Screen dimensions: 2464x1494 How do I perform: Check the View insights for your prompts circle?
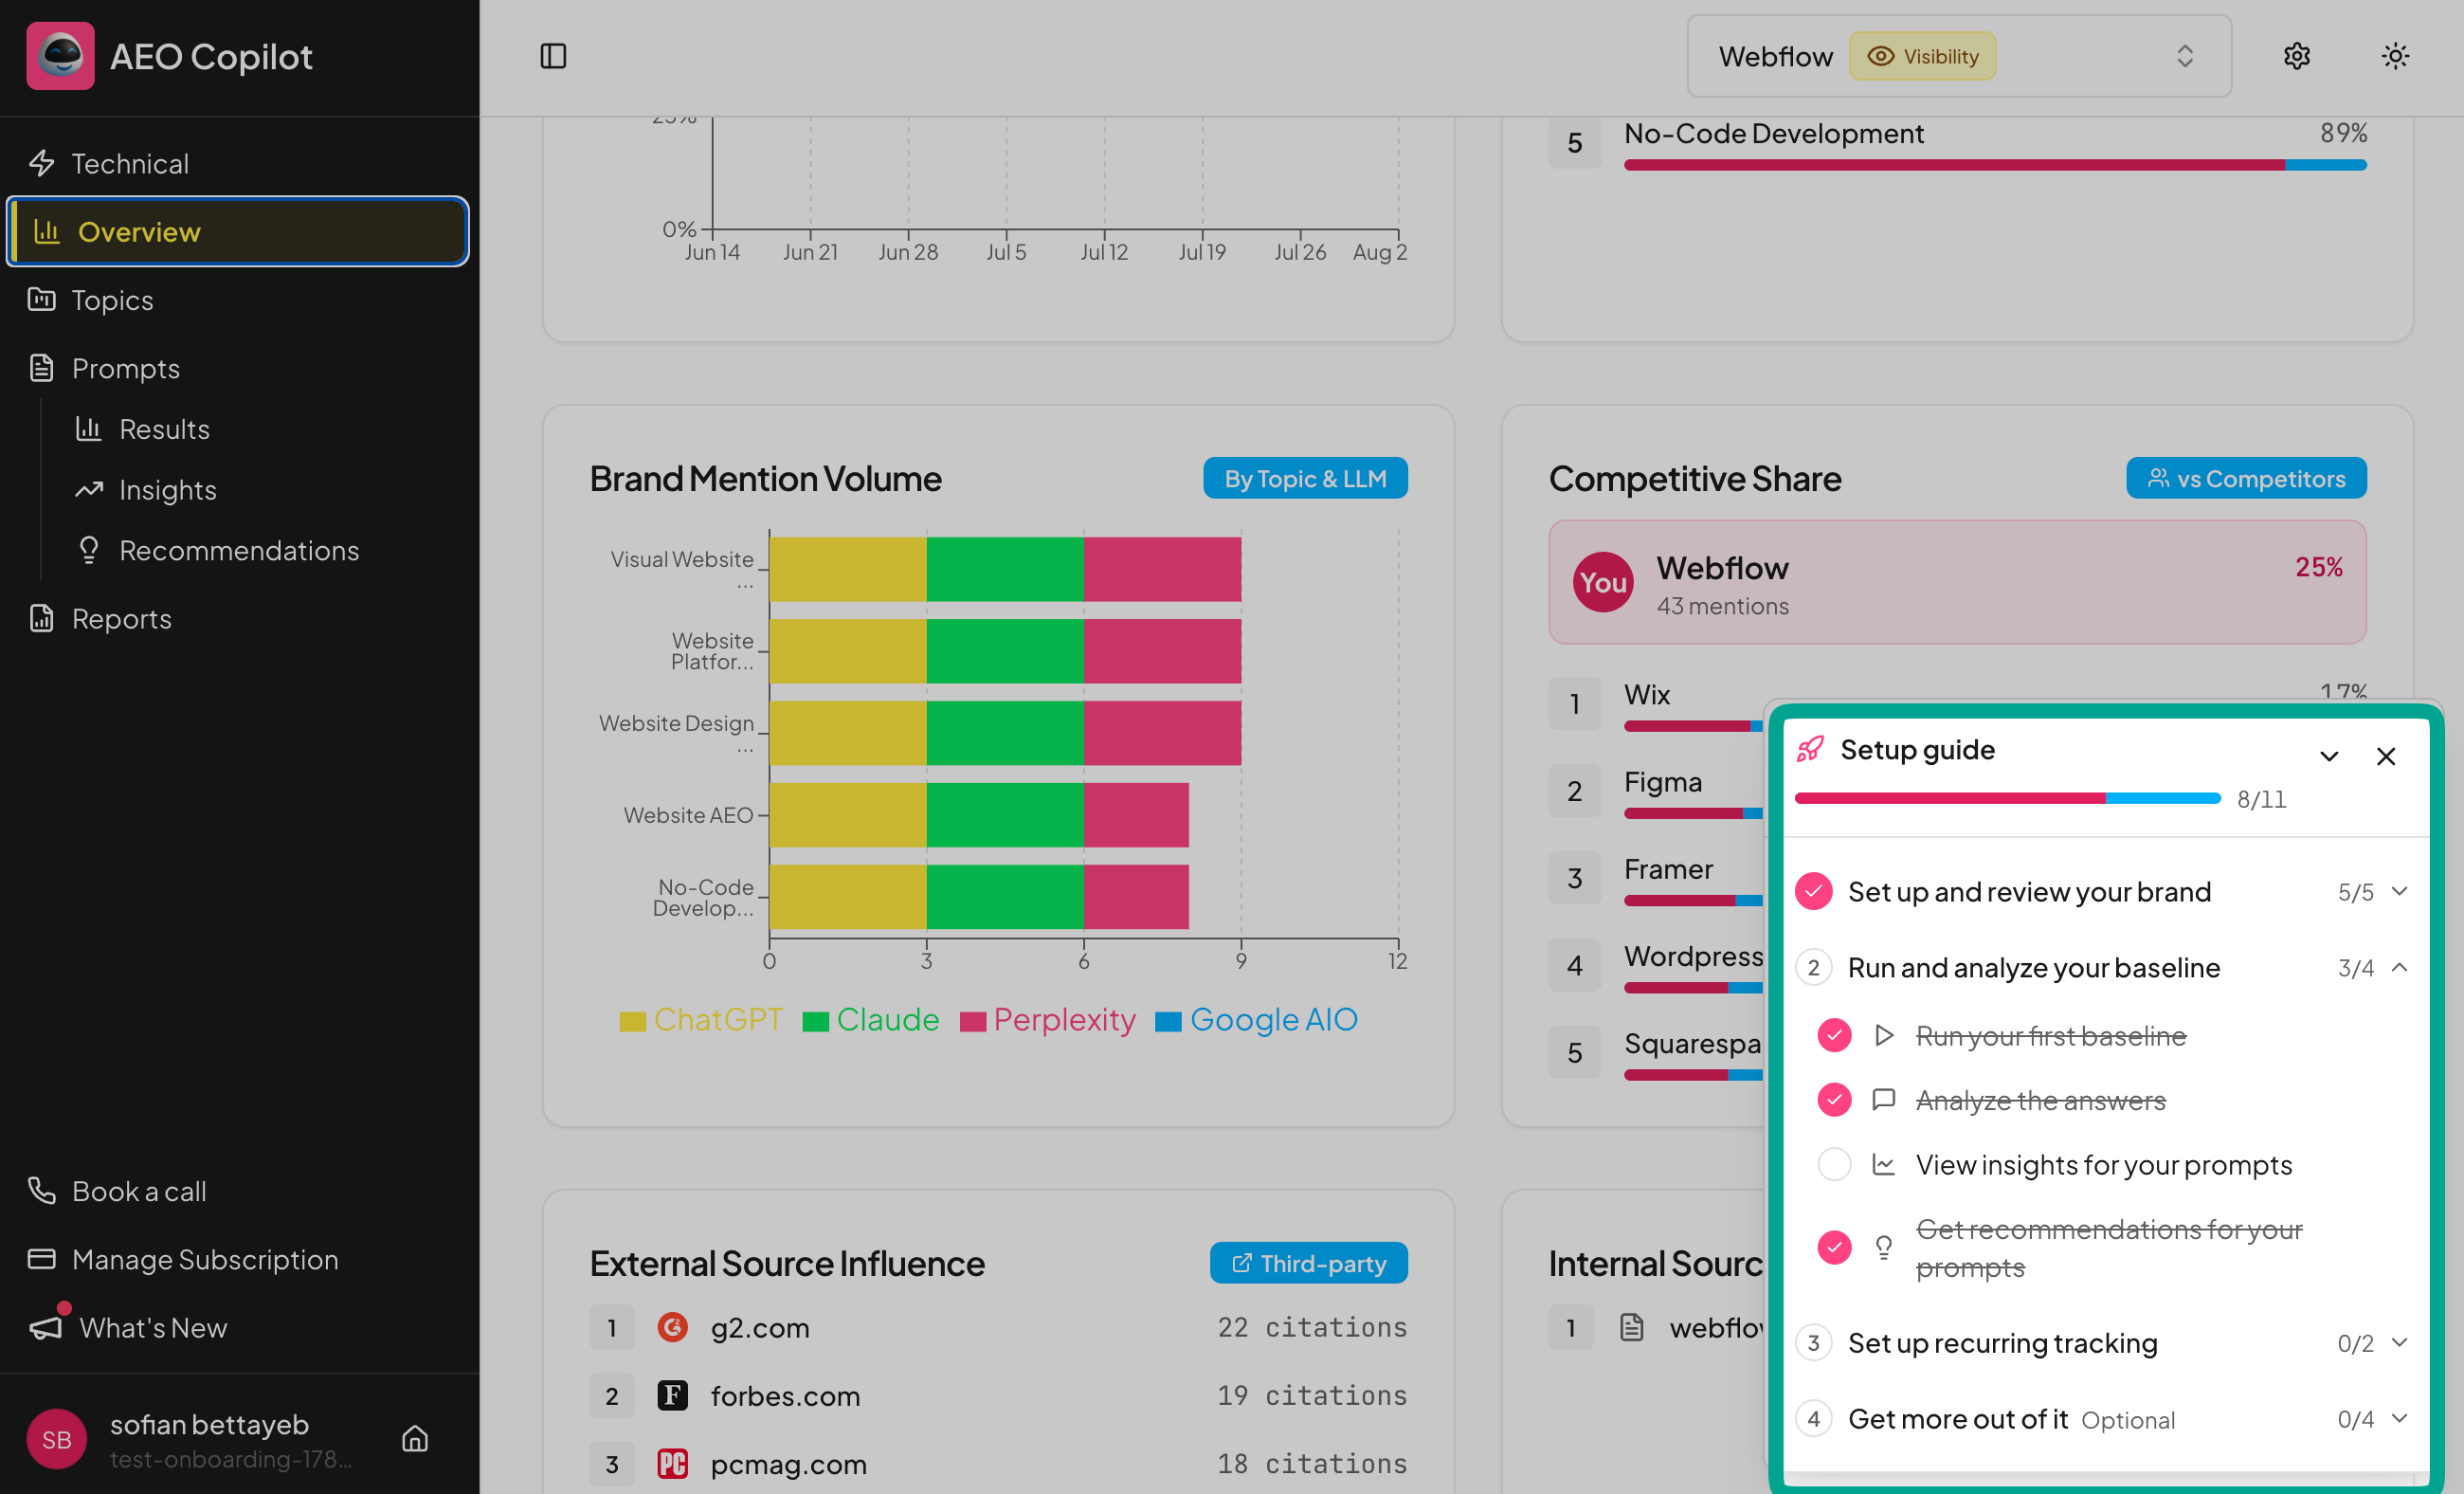[1834, 1165]
